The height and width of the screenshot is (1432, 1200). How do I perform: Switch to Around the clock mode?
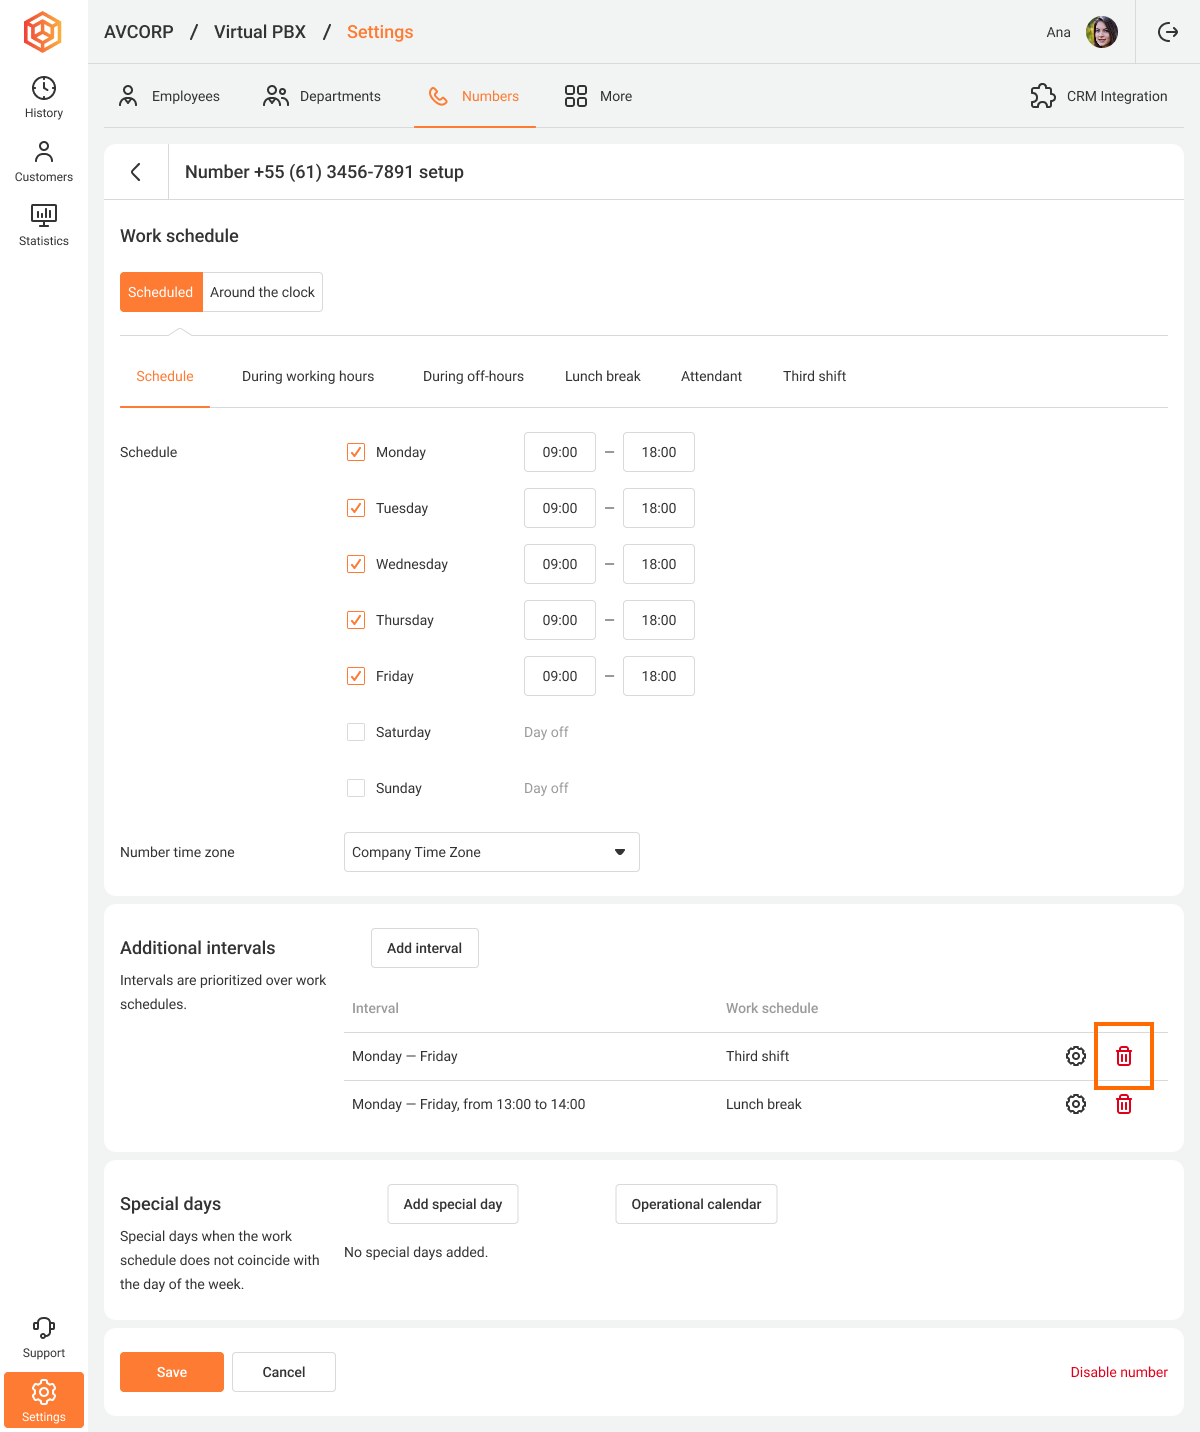[262, 292]
